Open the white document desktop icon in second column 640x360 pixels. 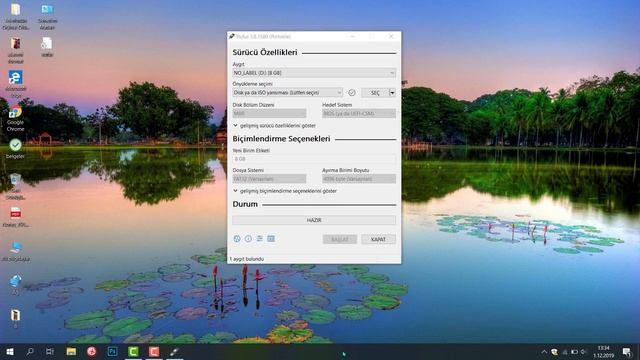pyautogui.click(x=47, y=47)
